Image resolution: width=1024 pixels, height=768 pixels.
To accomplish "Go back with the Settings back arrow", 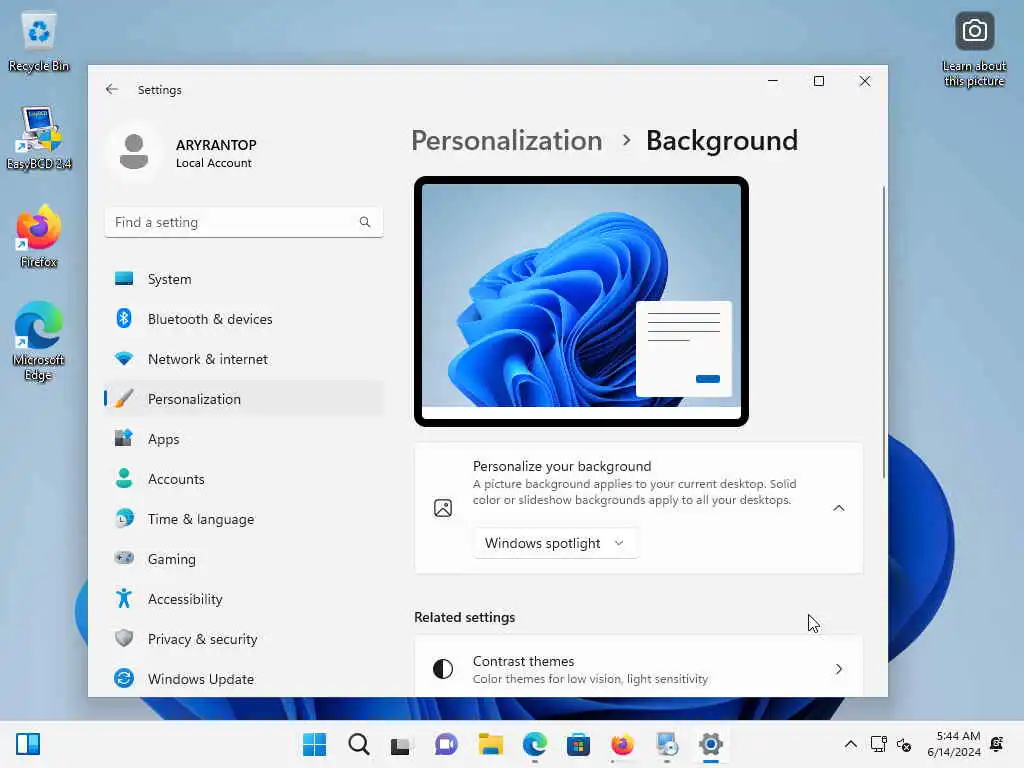I will tap(112, 89).
